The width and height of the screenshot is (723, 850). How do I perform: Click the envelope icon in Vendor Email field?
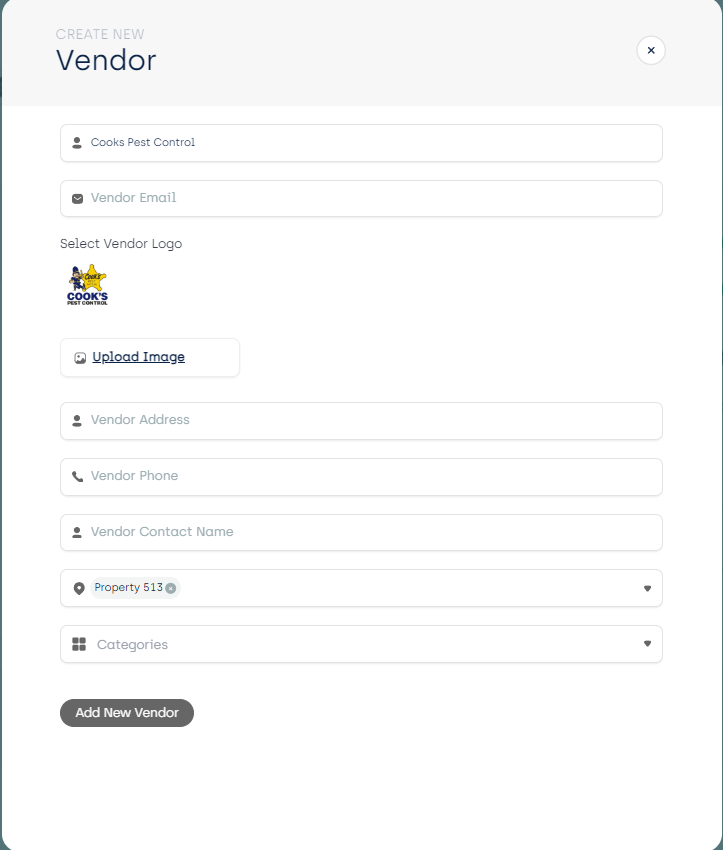(x=77, y=199)
